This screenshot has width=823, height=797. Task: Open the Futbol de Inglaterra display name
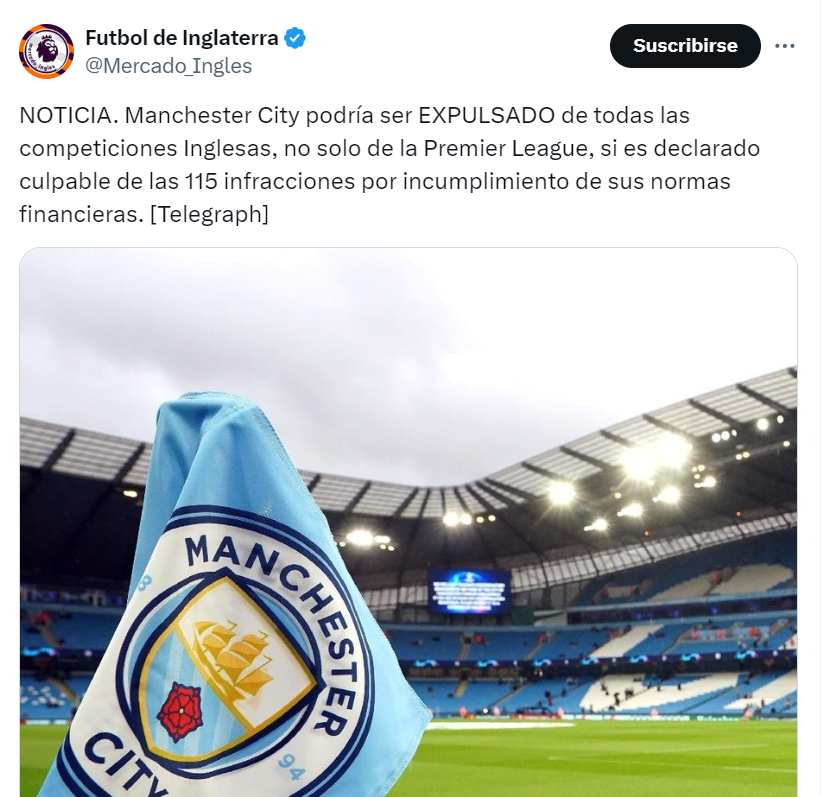[182, 38]
